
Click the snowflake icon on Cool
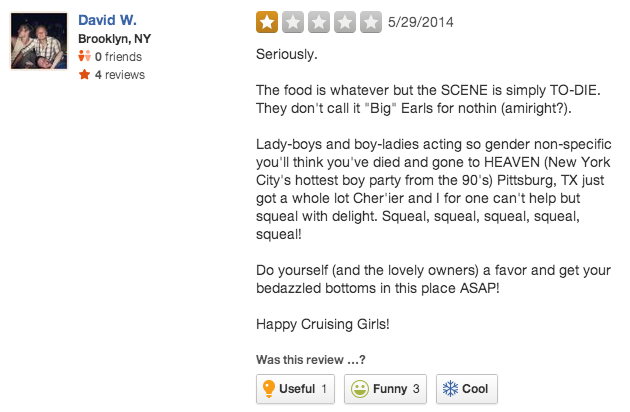(x=450, y=389)
